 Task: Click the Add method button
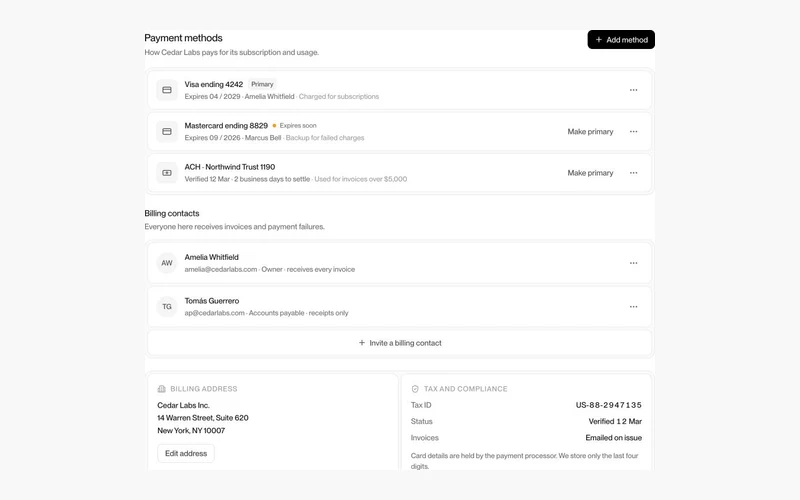tap(621, 39)
